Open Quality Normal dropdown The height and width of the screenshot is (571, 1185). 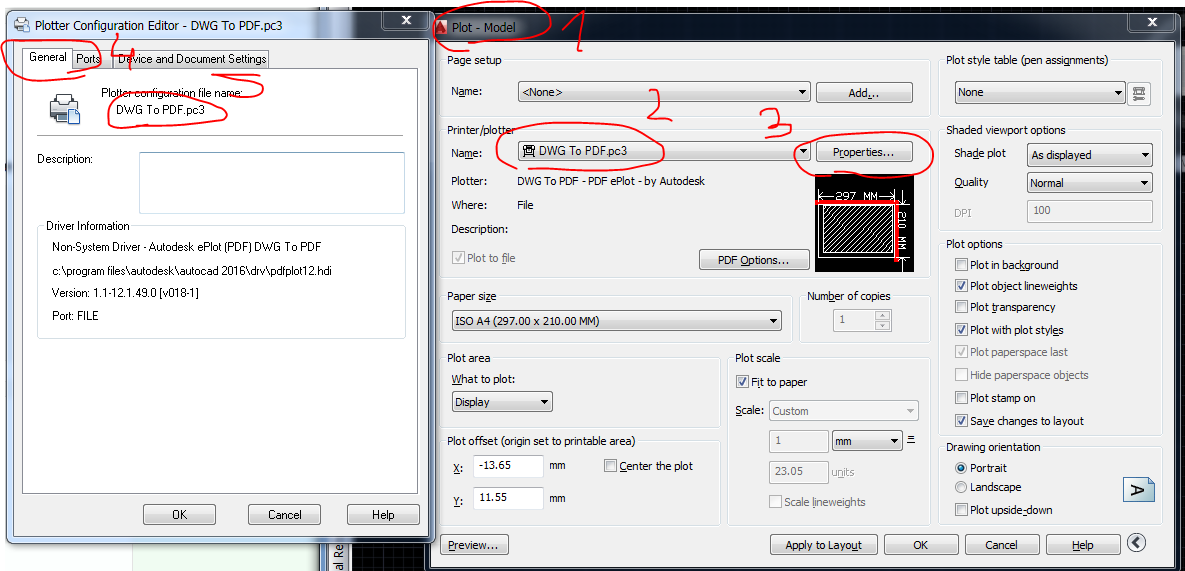tap(1090, 183)
